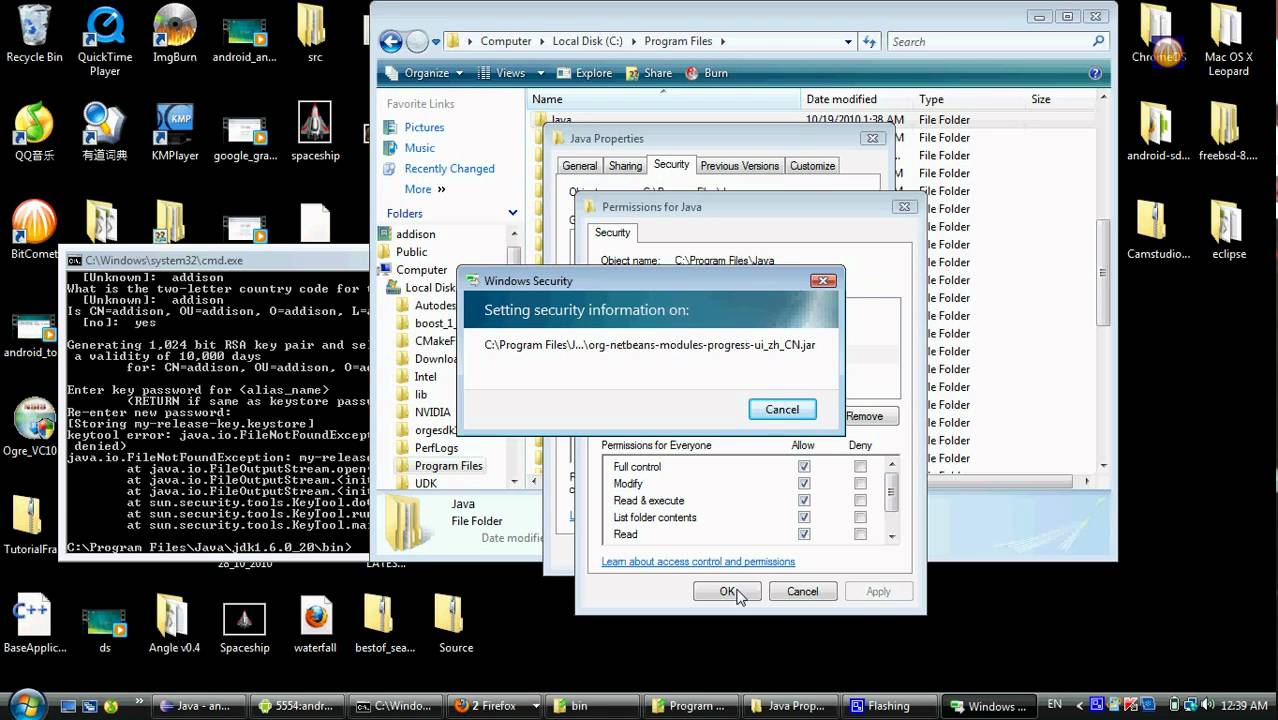Click the Explorer Back navigation button
This screenshot has height=720, width=1278.
(x=391, y=42)
